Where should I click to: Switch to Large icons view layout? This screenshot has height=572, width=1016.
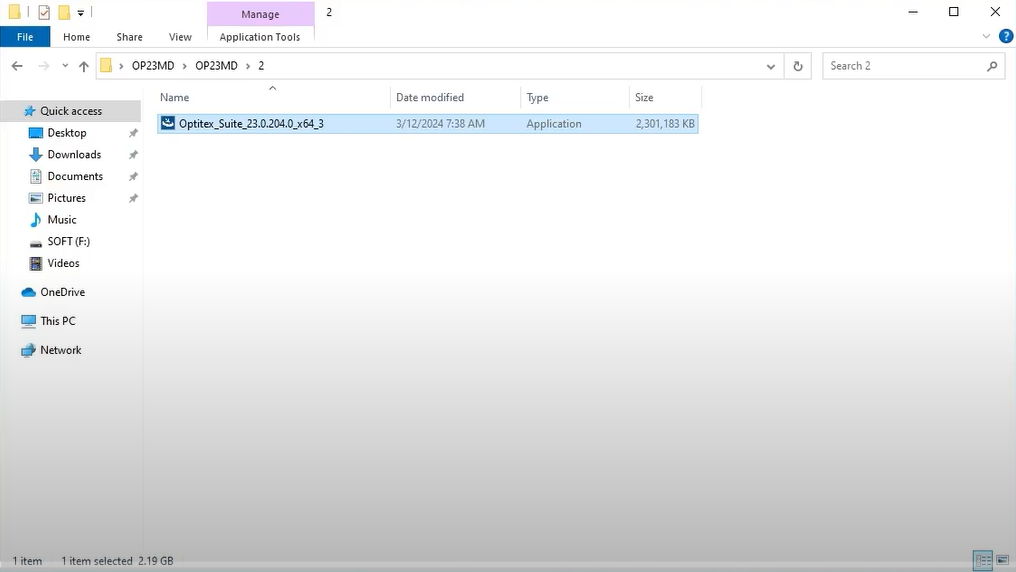pos(1002,560)
